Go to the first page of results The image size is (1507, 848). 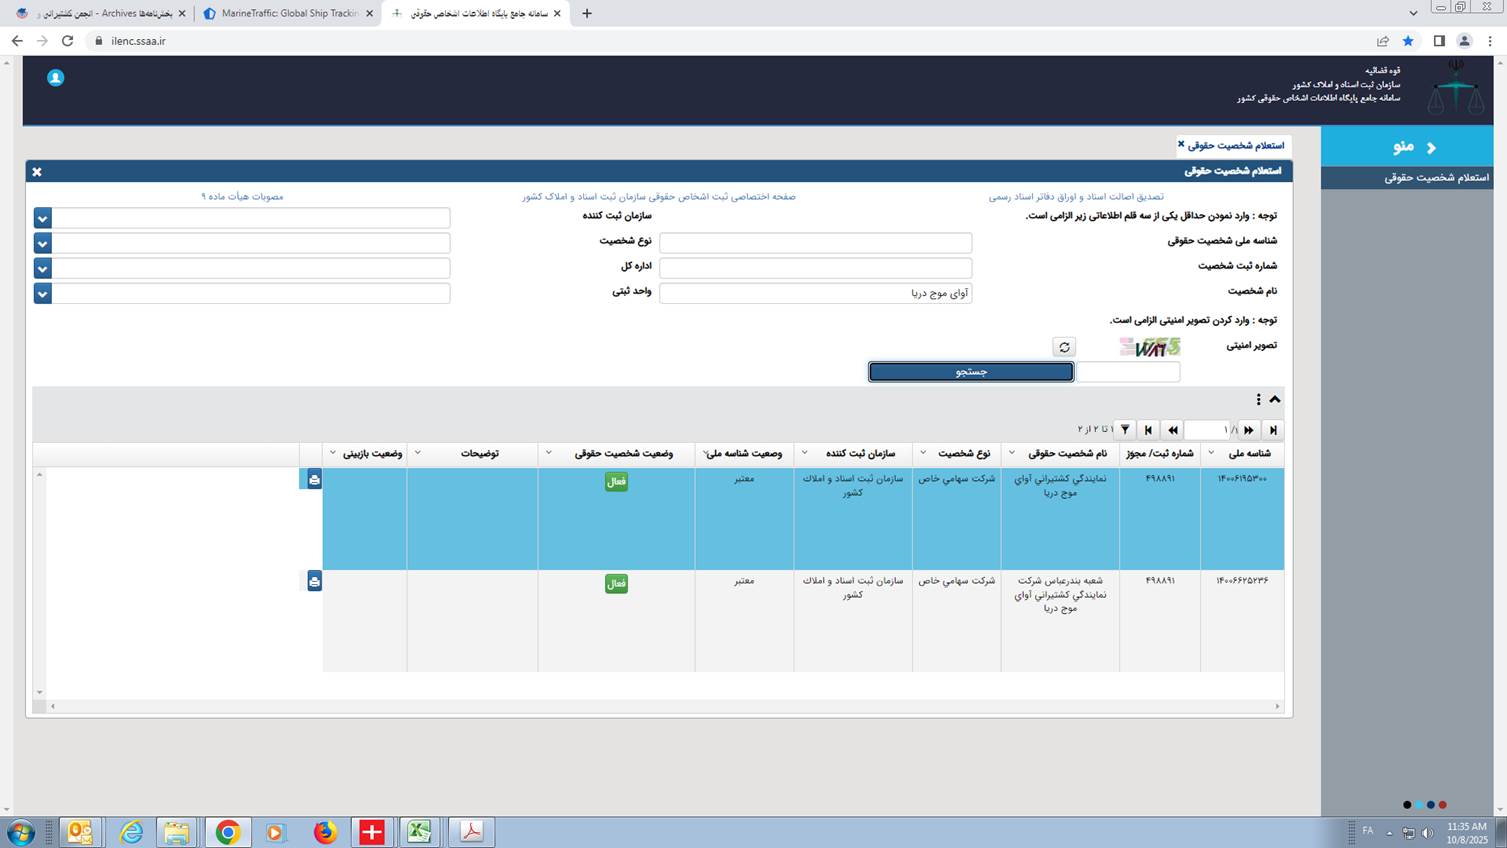(1272, 430)
